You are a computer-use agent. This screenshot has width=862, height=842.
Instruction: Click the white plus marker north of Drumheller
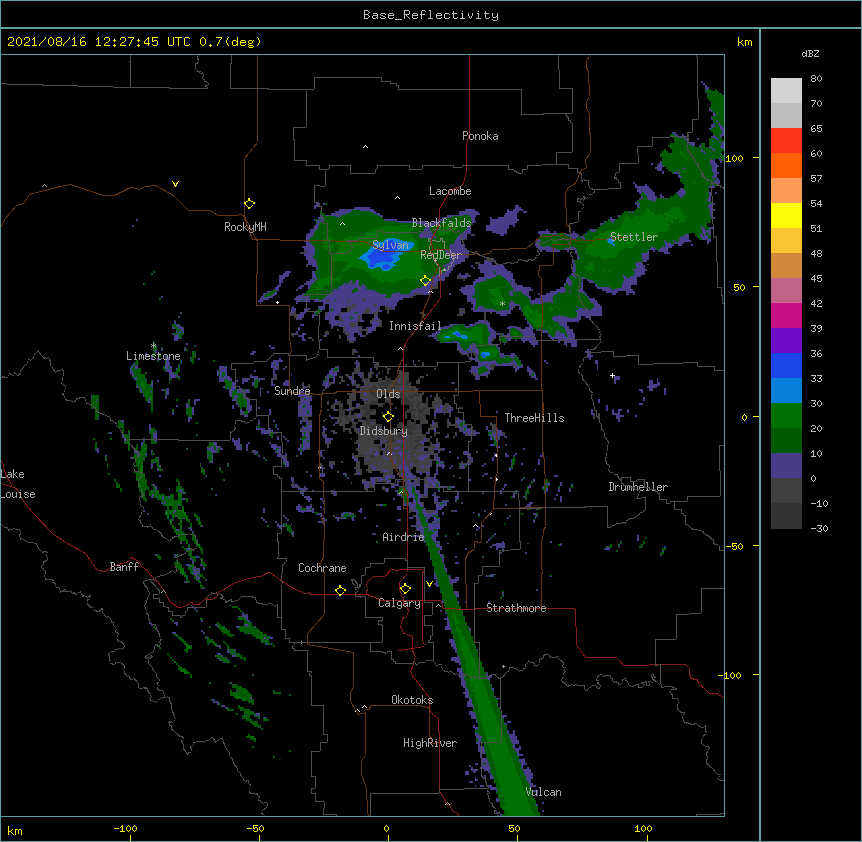612,376
